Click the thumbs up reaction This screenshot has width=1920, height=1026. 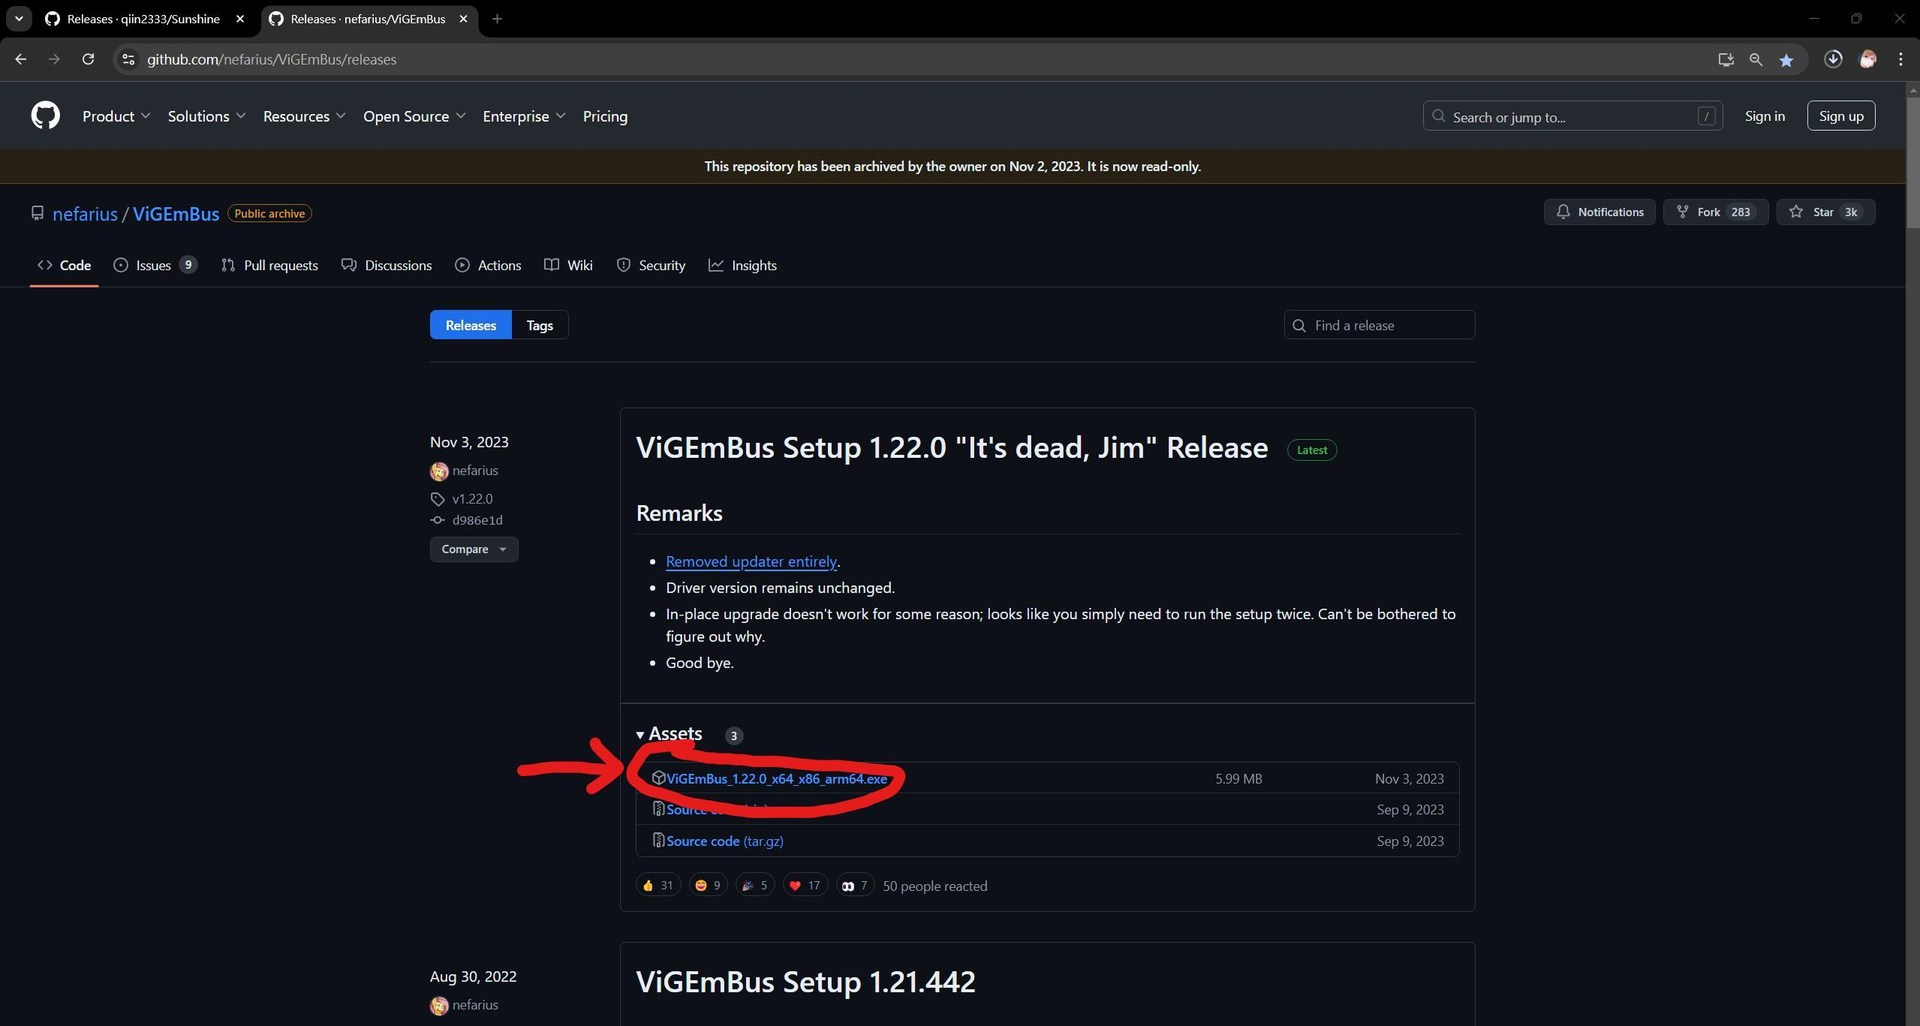(657, 886)
